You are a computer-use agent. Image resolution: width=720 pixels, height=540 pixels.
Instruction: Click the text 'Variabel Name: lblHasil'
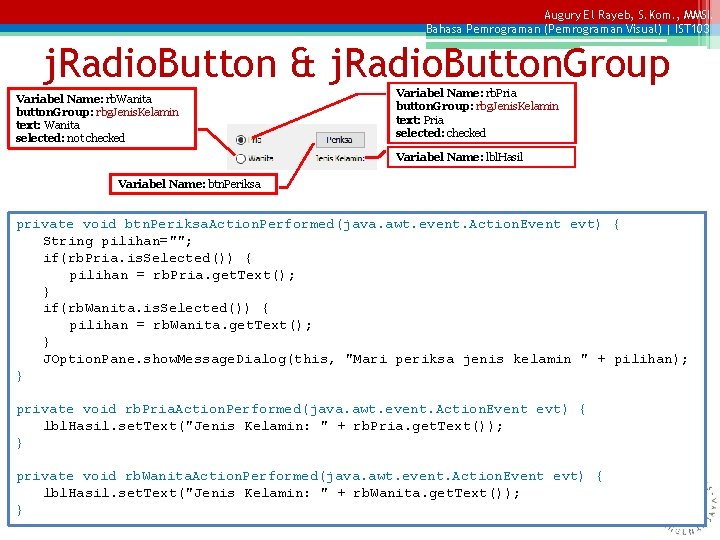tap(459, 157)
